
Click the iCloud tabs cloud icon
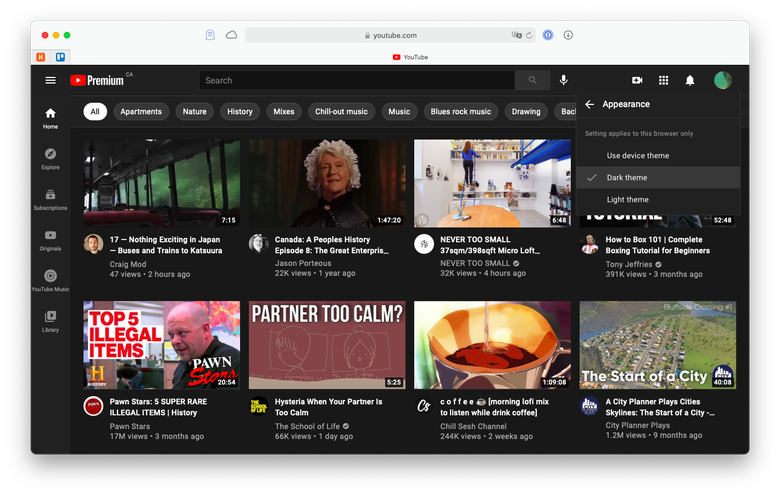pos(231,35)
